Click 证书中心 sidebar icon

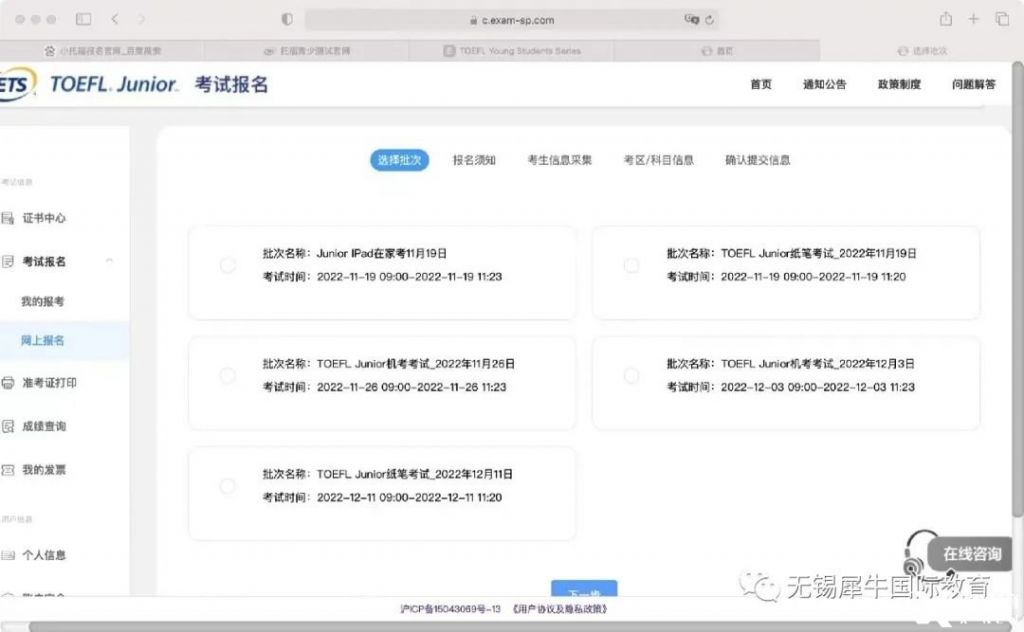(x=7, y=218)
